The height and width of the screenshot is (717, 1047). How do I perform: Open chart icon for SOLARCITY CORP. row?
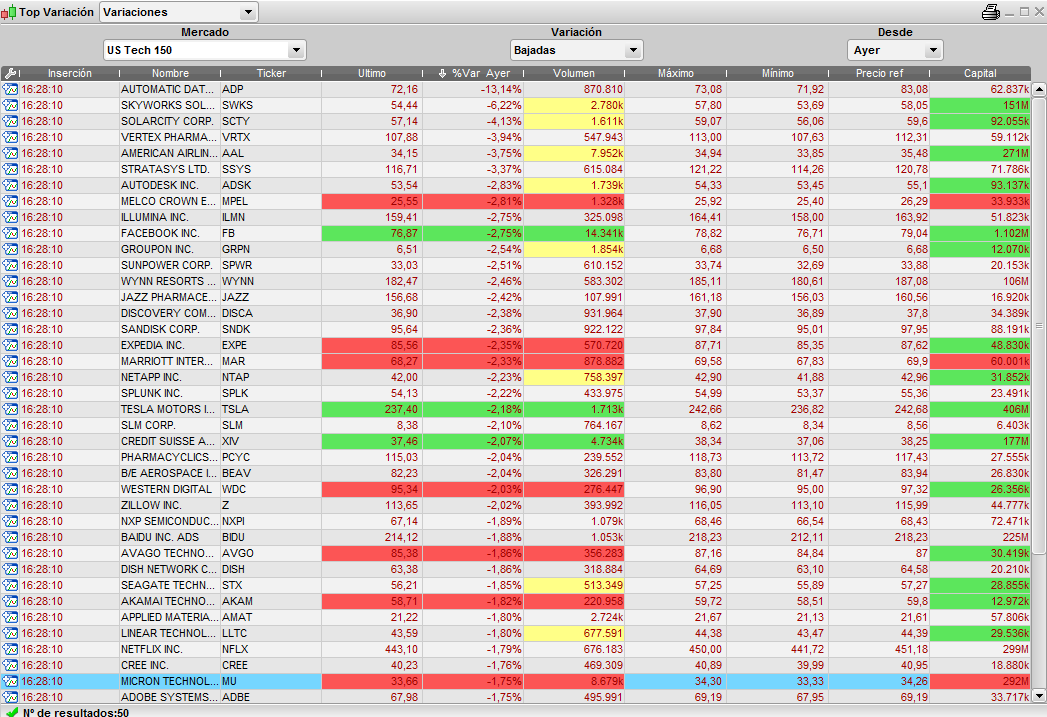10,122
